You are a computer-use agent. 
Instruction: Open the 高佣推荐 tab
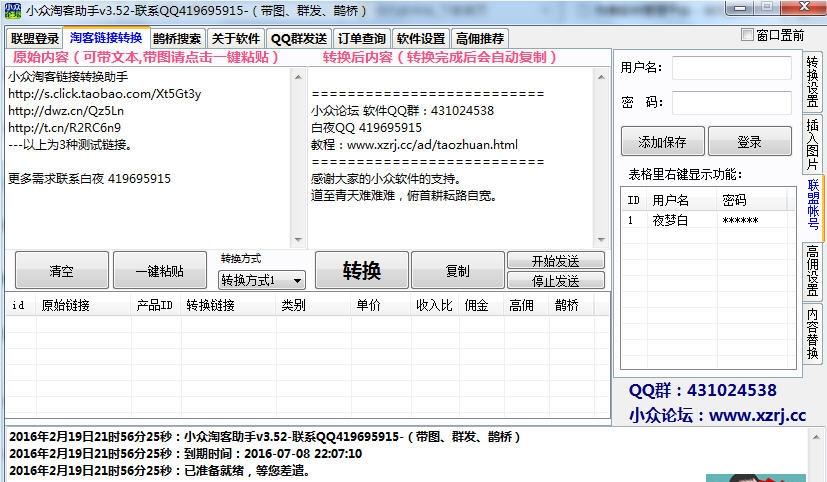480,38
